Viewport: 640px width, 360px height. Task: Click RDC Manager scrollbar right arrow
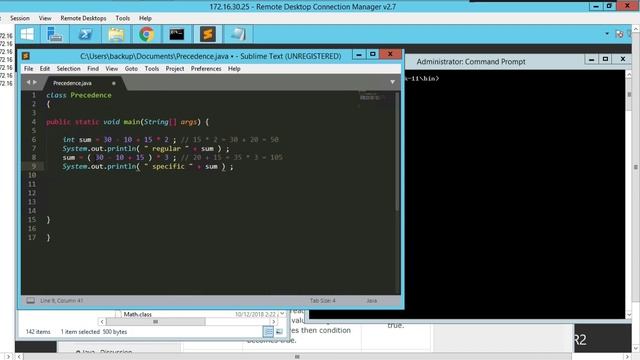[627, 356]
